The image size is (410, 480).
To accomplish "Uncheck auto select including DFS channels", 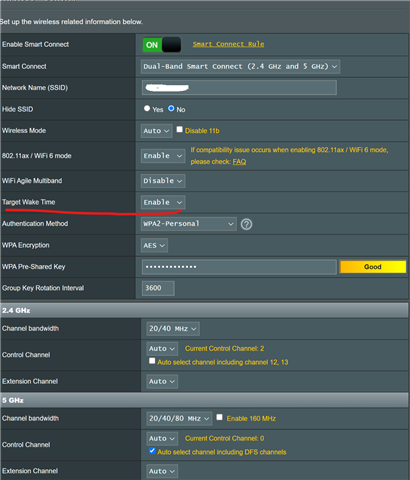I will click(x=152, y=451).
